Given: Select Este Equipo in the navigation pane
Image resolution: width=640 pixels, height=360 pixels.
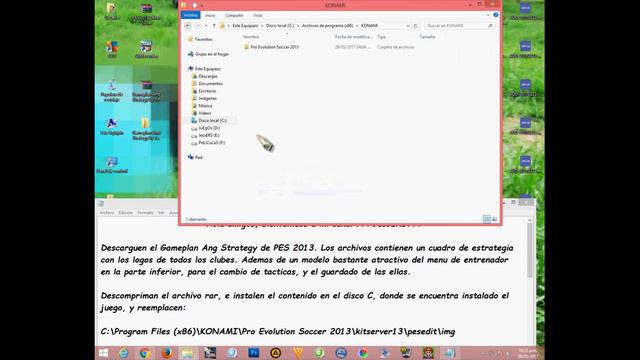Looking at the screenshot, I should tap(208, 69).
